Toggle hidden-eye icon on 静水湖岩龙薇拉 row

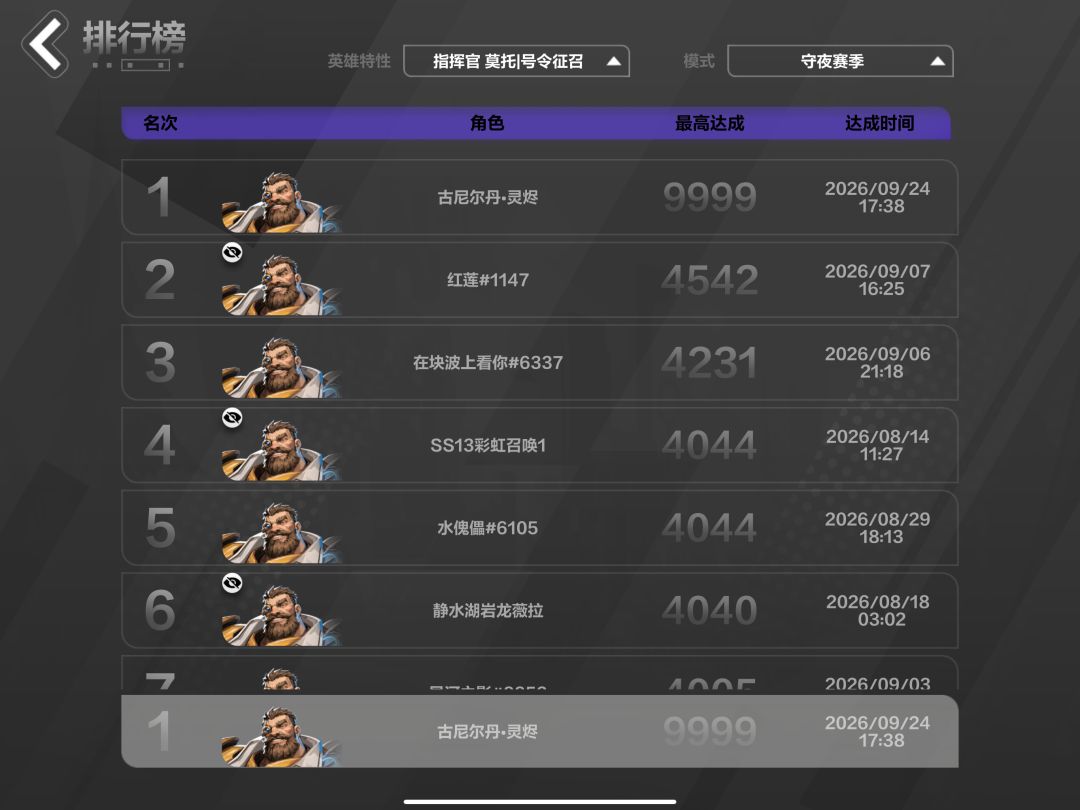(x=232, y=583)
